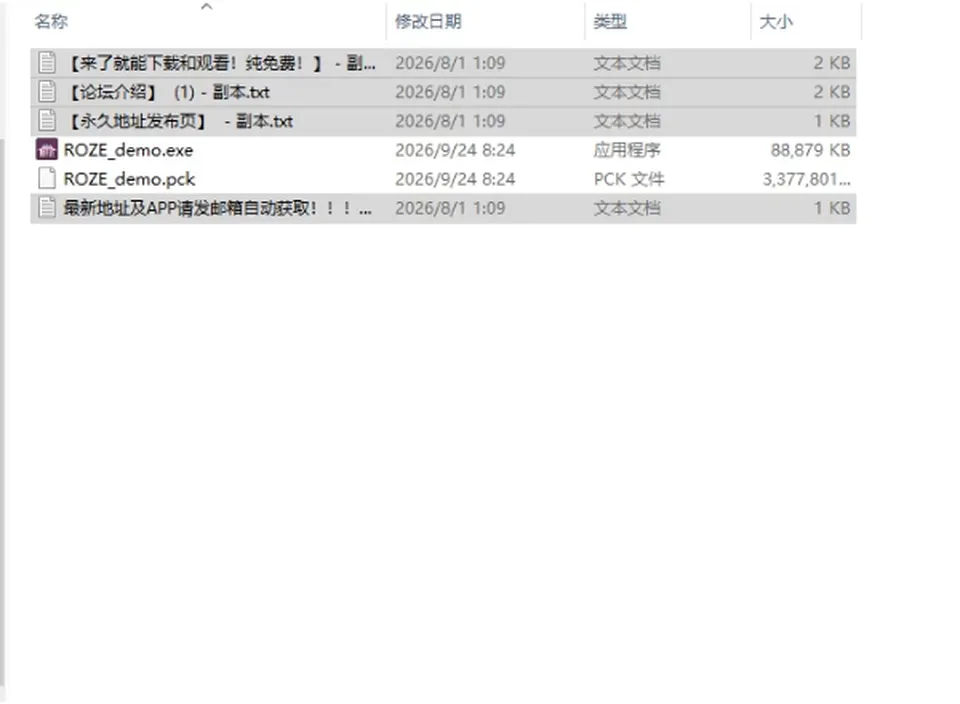Image resolution: width=960 pixels, height=704 pixels.
Task: Click the text icon beside 【论坛介绍】 (1) - 副本.txt
Action: click(47, 92)
